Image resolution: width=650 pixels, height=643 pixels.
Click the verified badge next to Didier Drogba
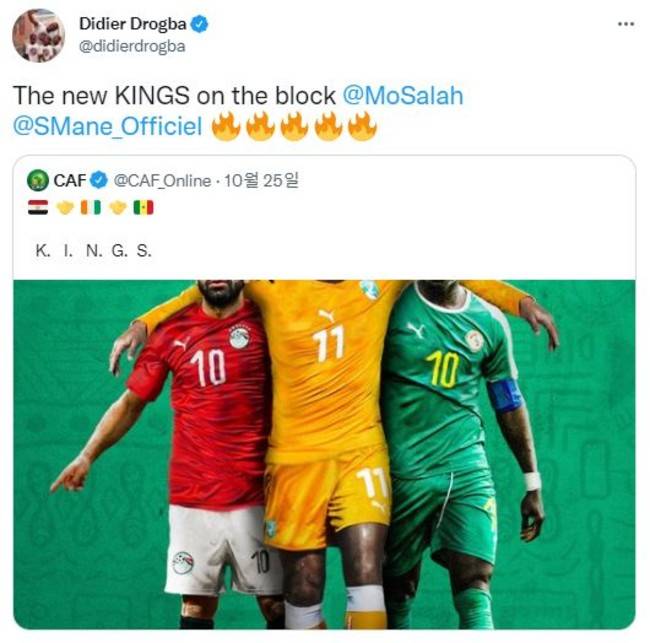[199, 24]
